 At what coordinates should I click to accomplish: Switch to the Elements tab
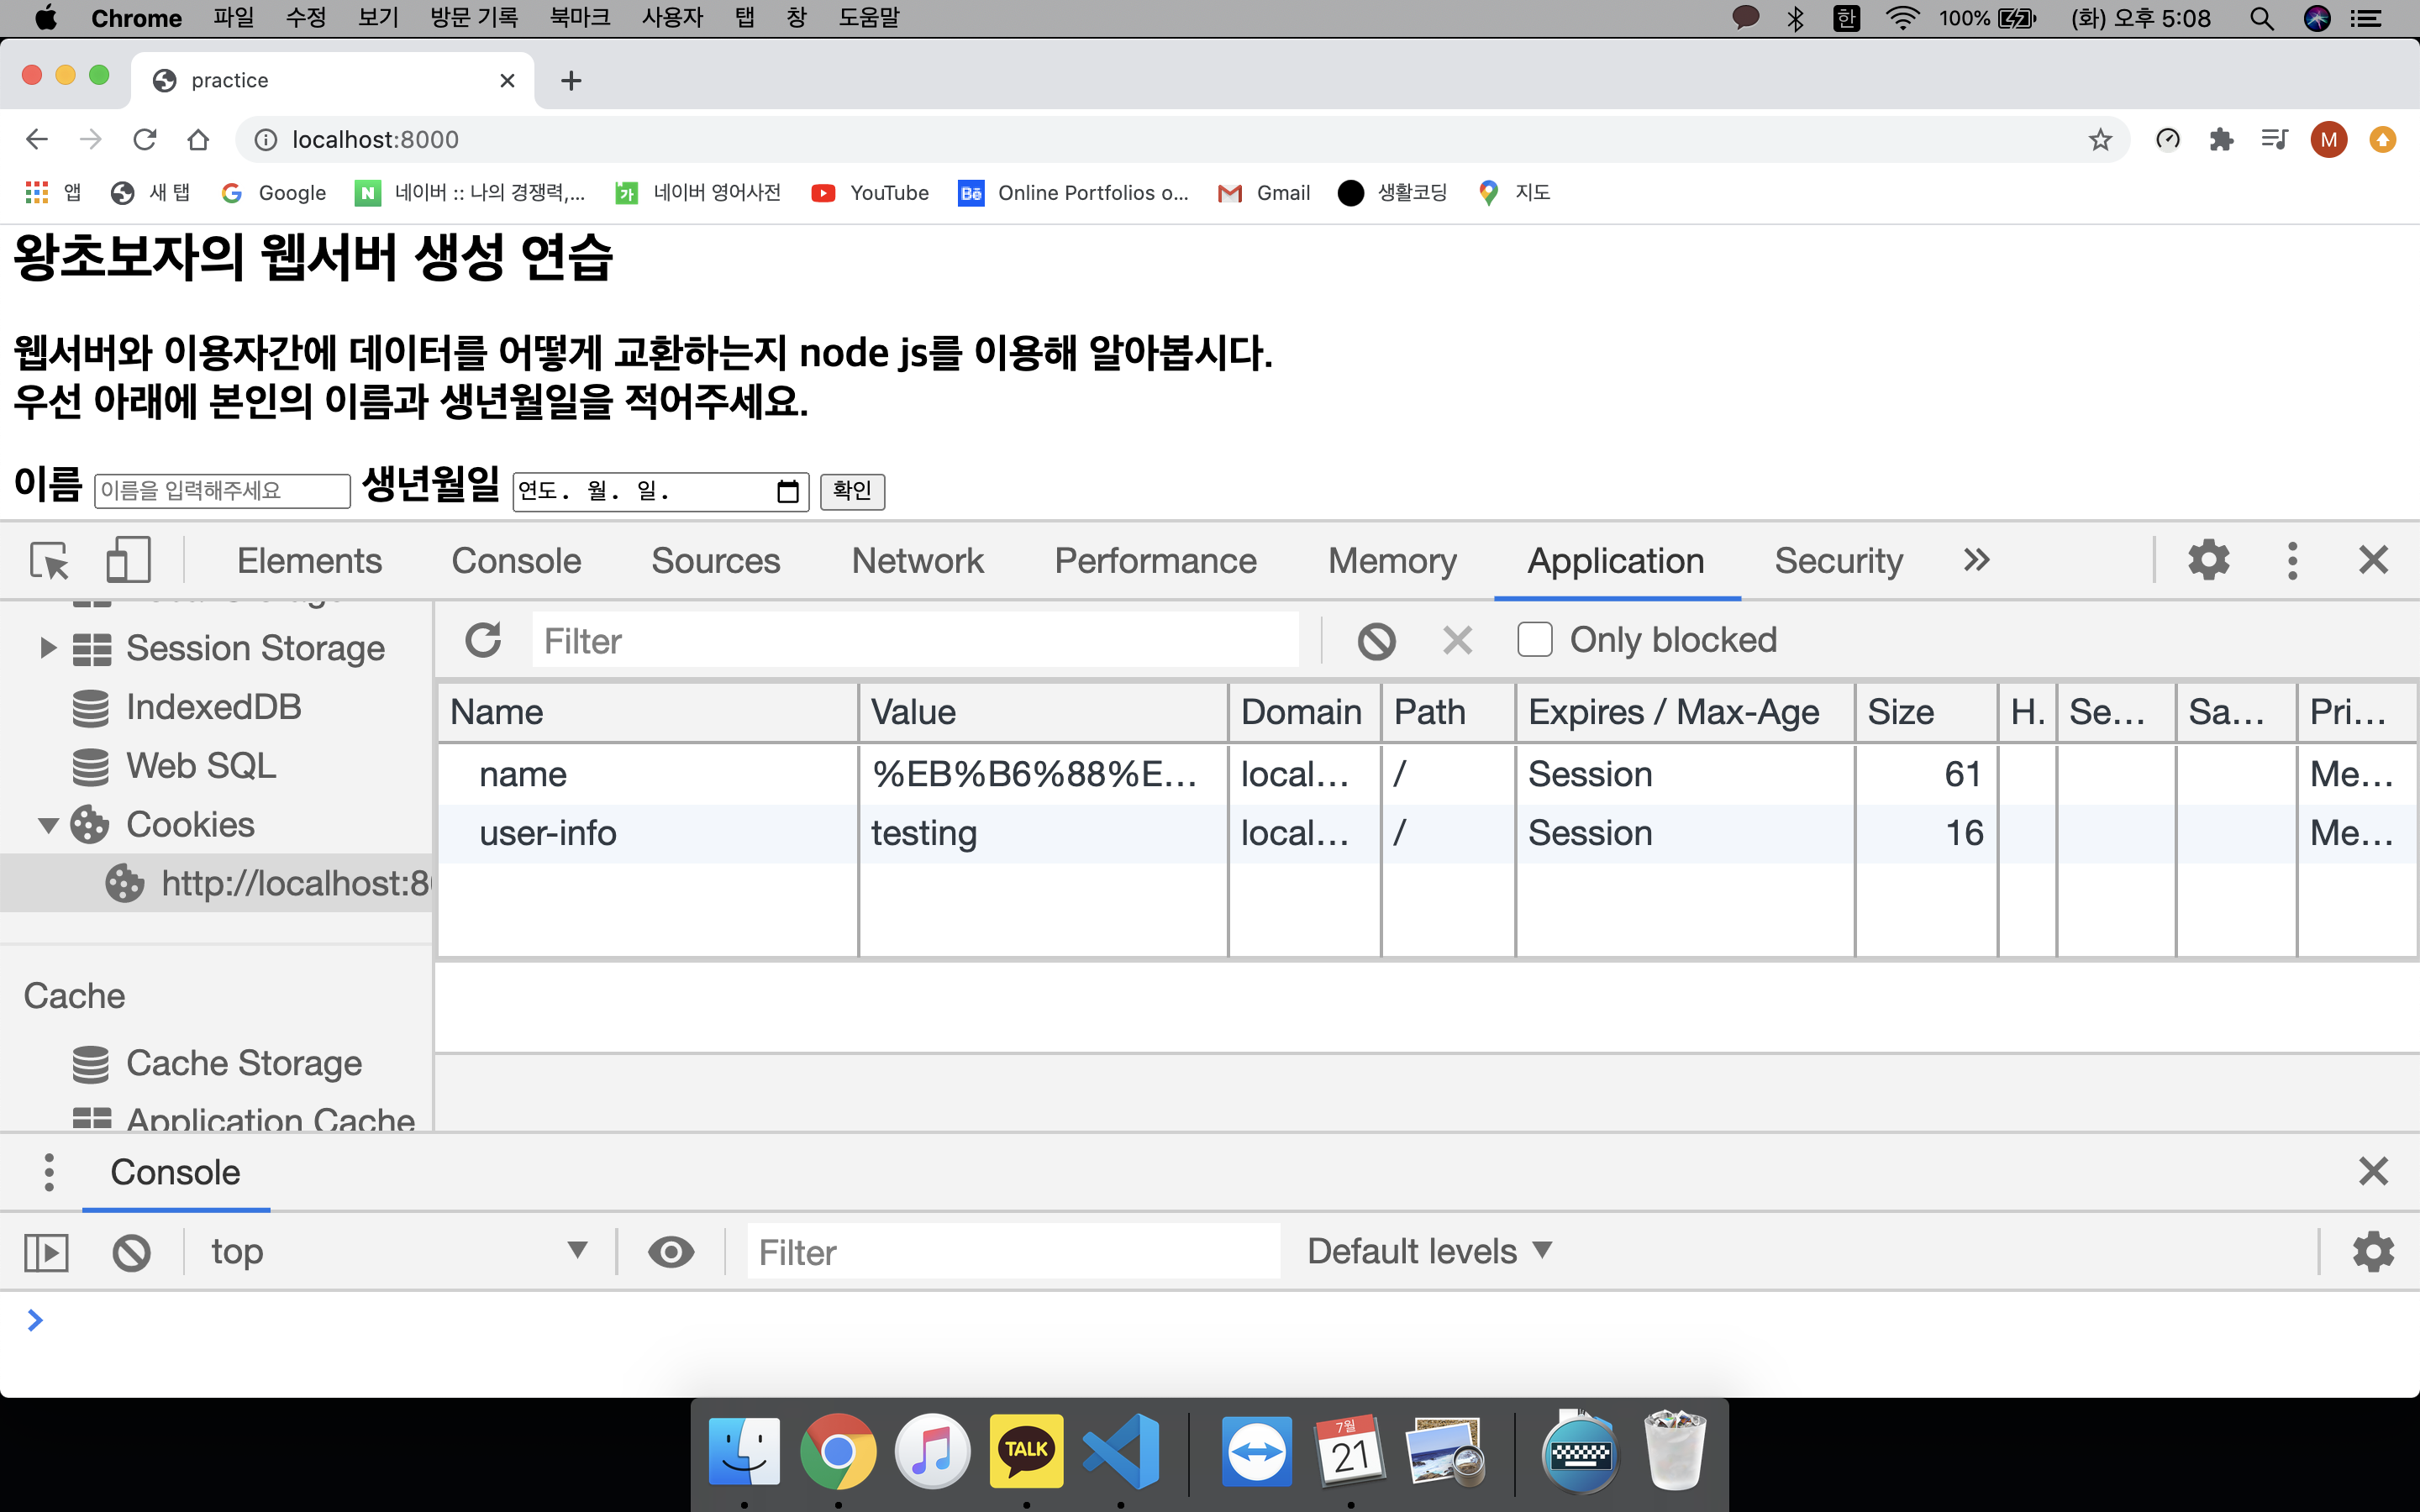[x=309, y=560]
